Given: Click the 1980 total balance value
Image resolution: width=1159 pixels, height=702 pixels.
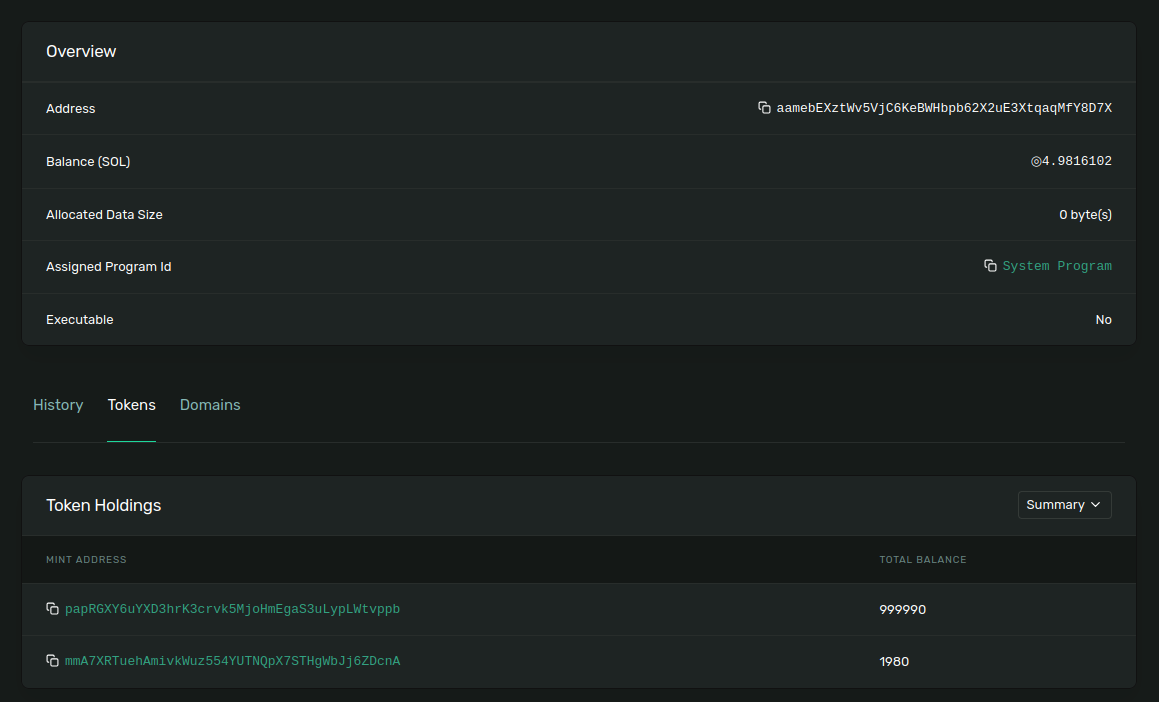Looking at the screenshot, I should coord(894,661).
